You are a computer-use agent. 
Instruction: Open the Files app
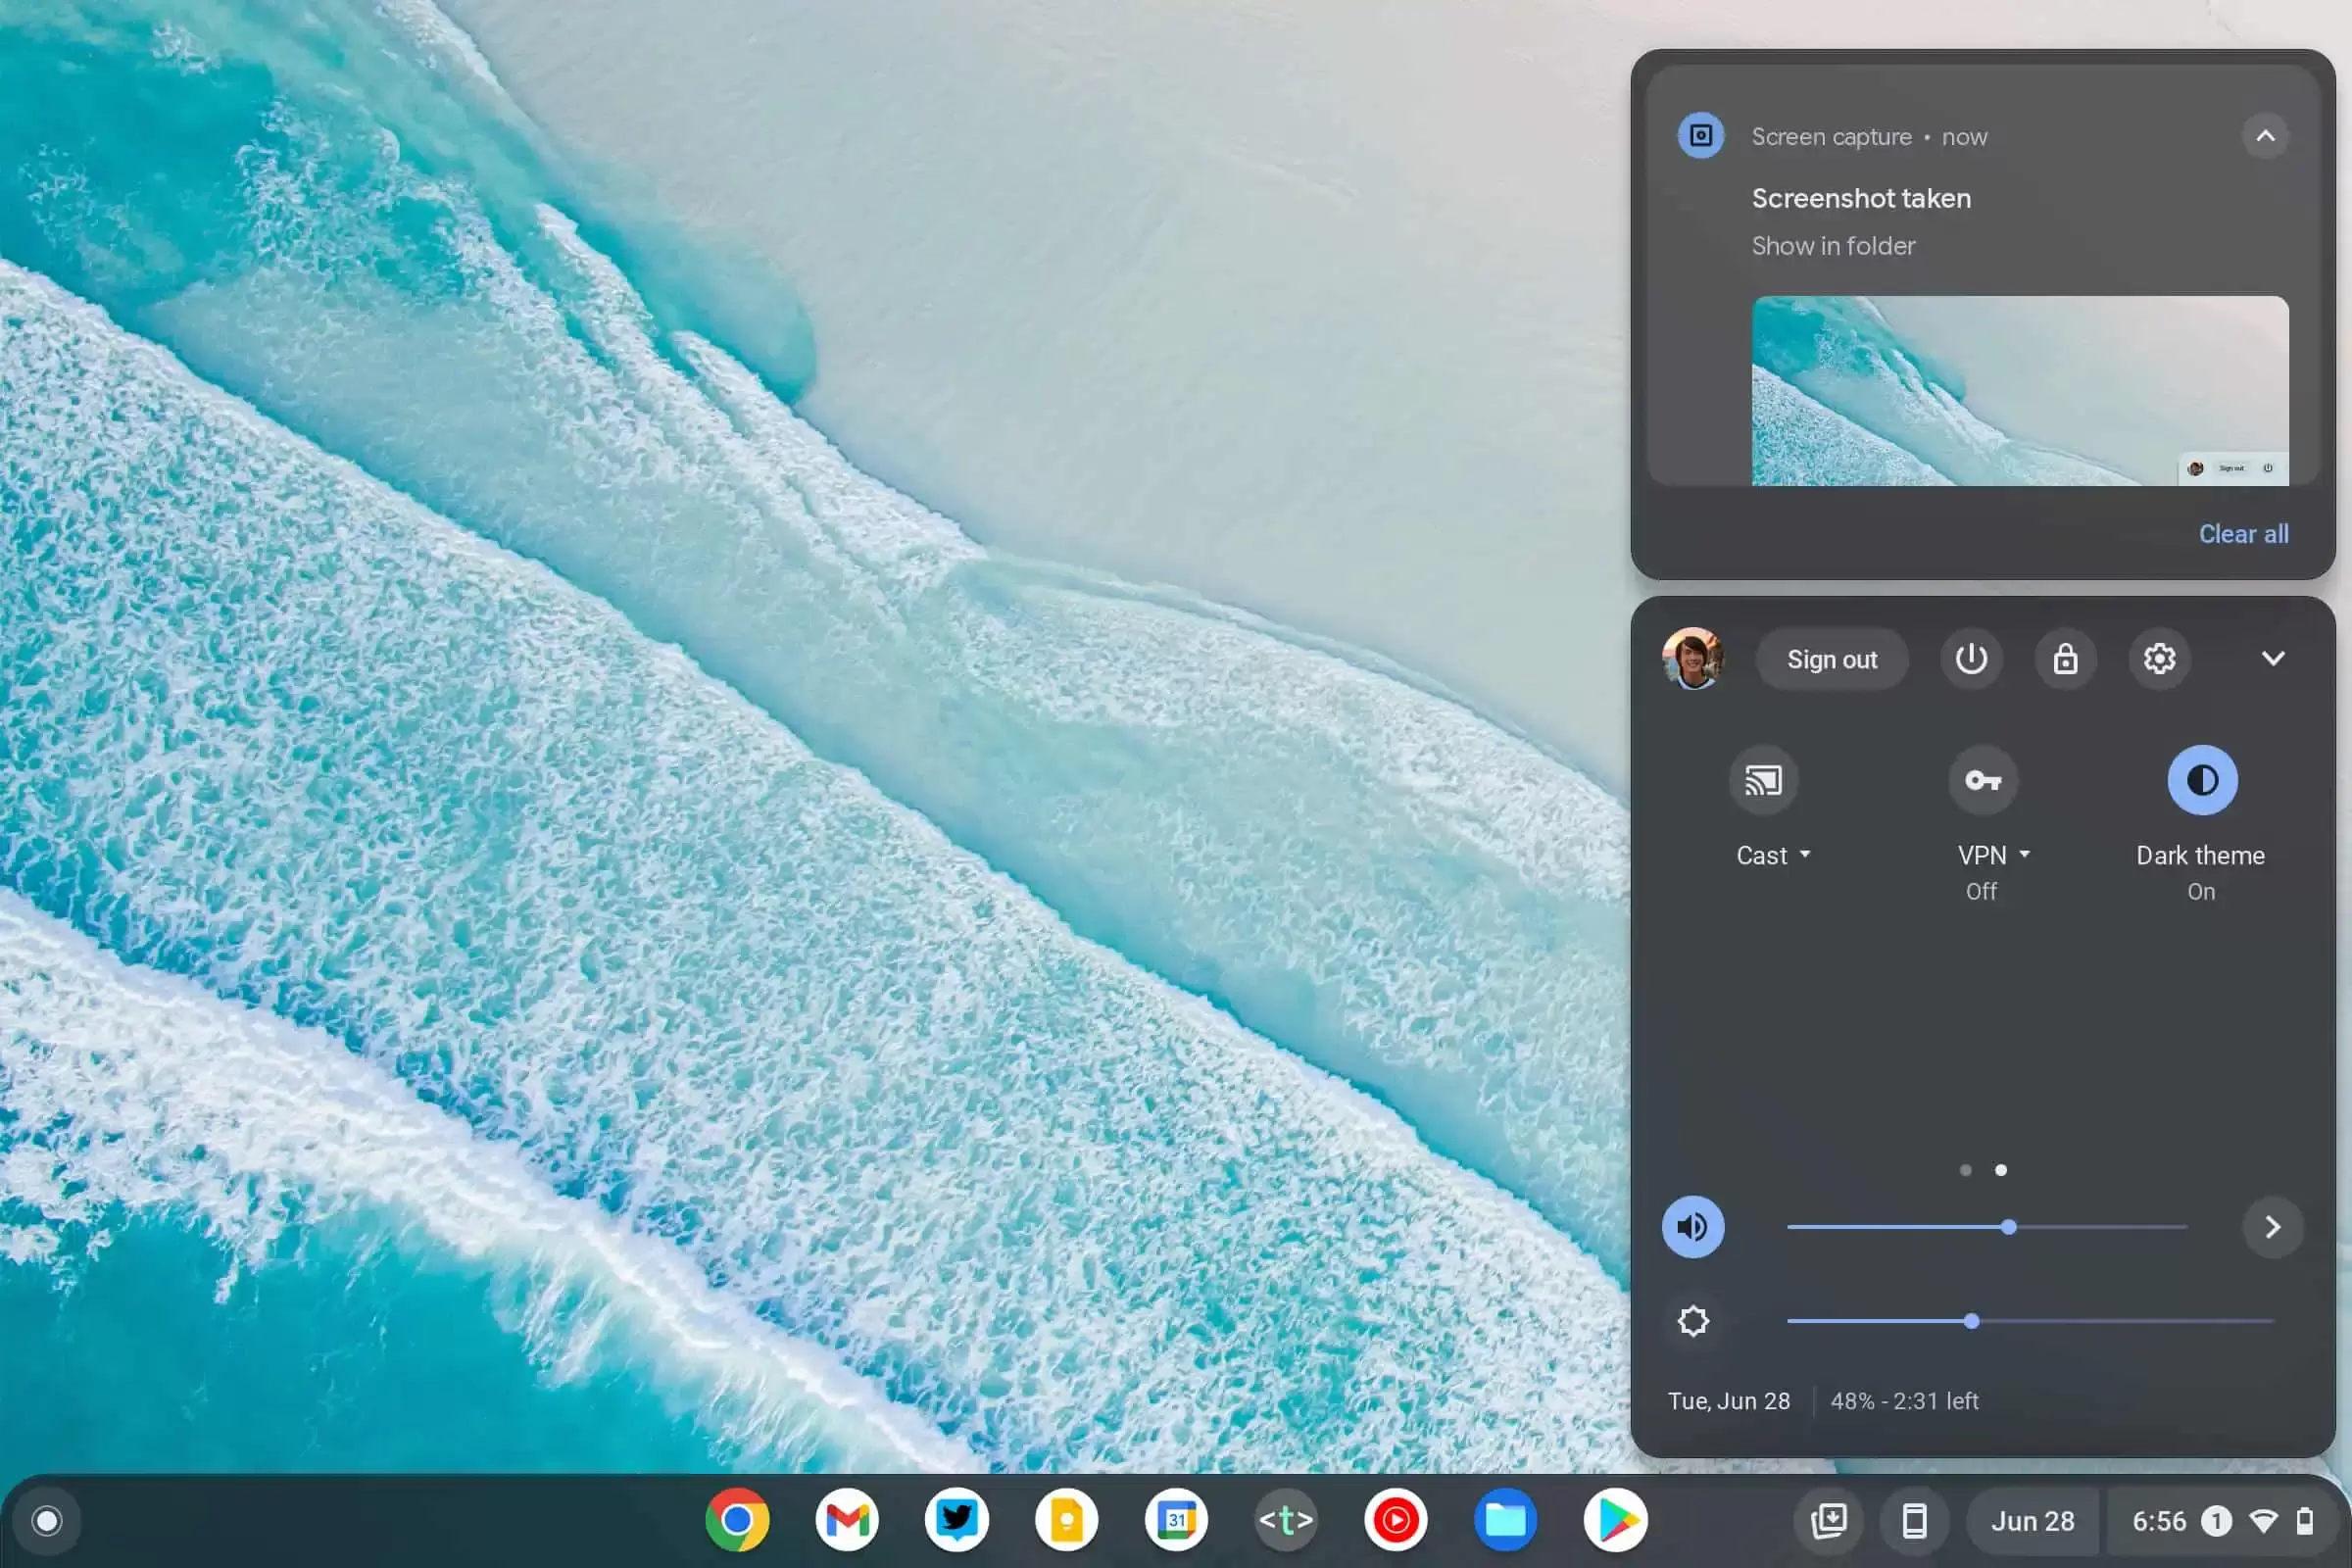[1505, 1521]
